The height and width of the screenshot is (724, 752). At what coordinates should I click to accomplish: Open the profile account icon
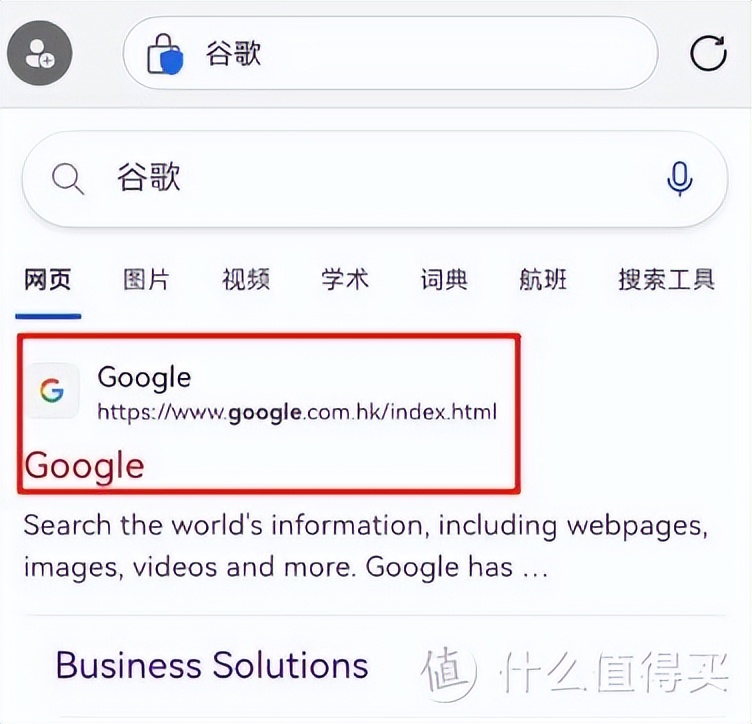point(39,53)
